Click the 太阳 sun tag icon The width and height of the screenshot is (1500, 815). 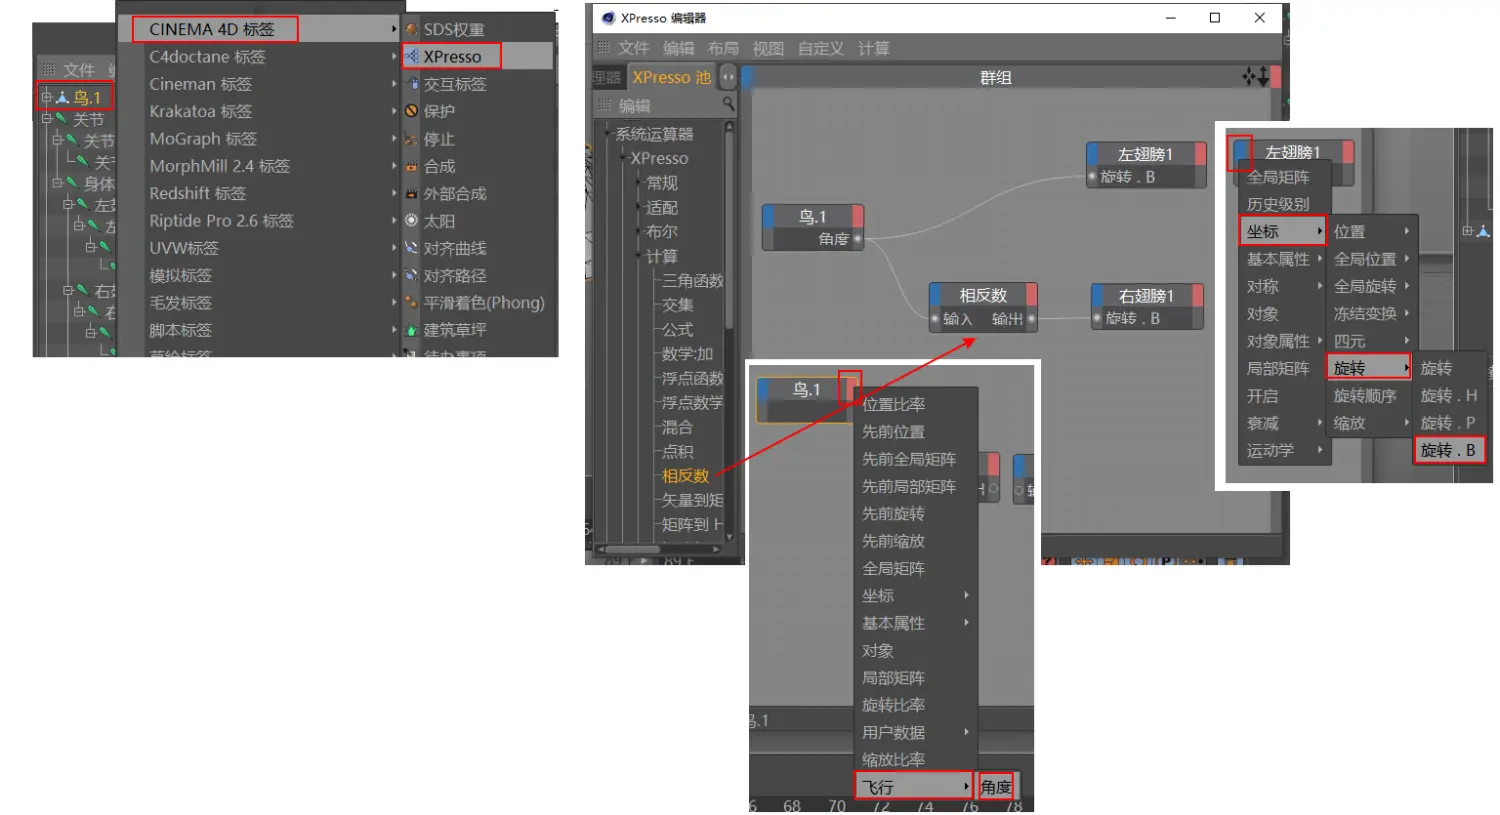411,220
